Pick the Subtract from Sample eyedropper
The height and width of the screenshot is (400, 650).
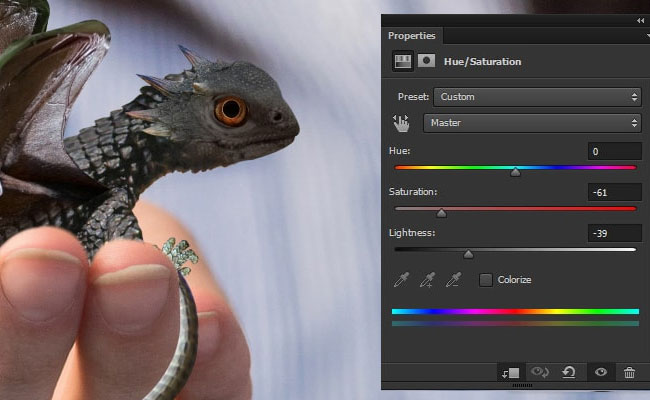454,280
